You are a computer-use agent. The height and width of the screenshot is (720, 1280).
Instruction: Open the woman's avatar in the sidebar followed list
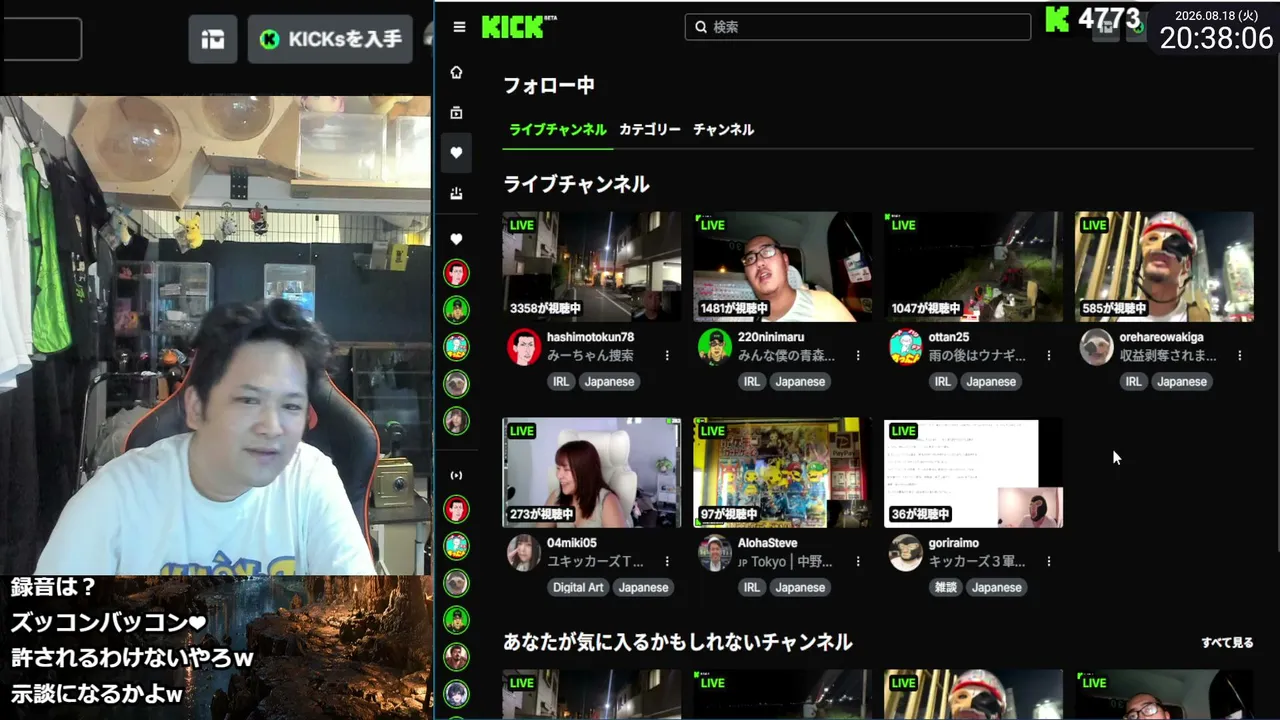click(457, 421)
